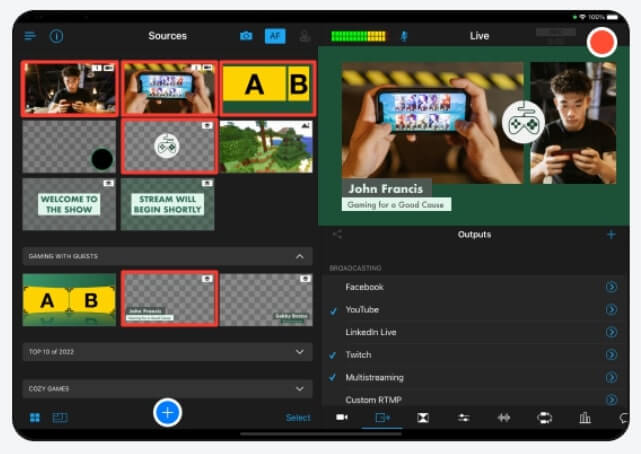Enable the Facebook output
641x454 pixels.
pos(474,287)
